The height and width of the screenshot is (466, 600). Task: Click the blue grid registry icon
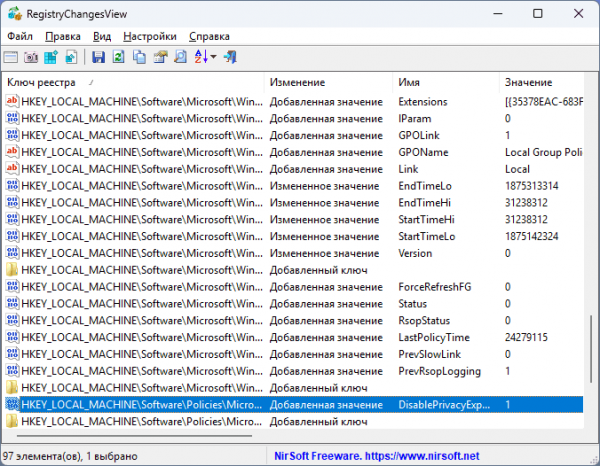(51, 57)
